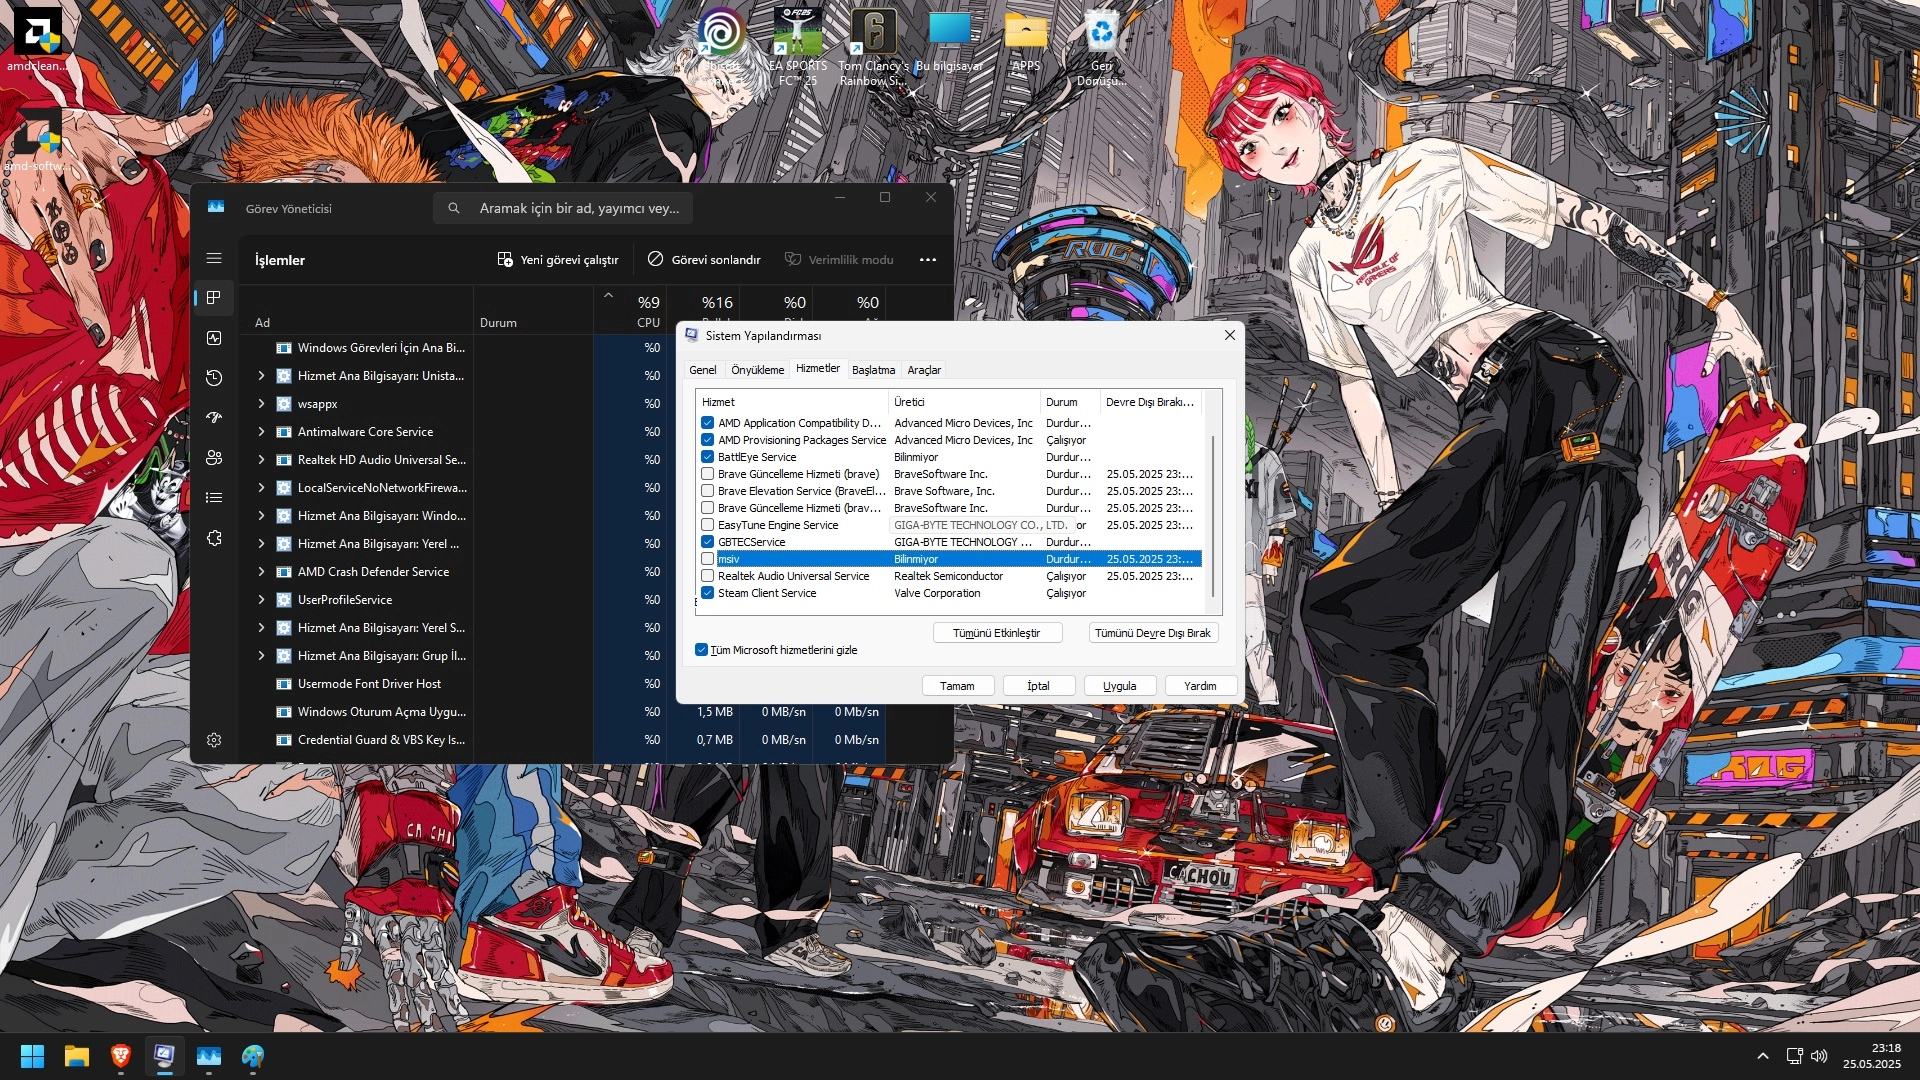Open Users sidebar icon in Task Manager
The height and width of the screenshot is (1080, 1920).
coord(214,458)
